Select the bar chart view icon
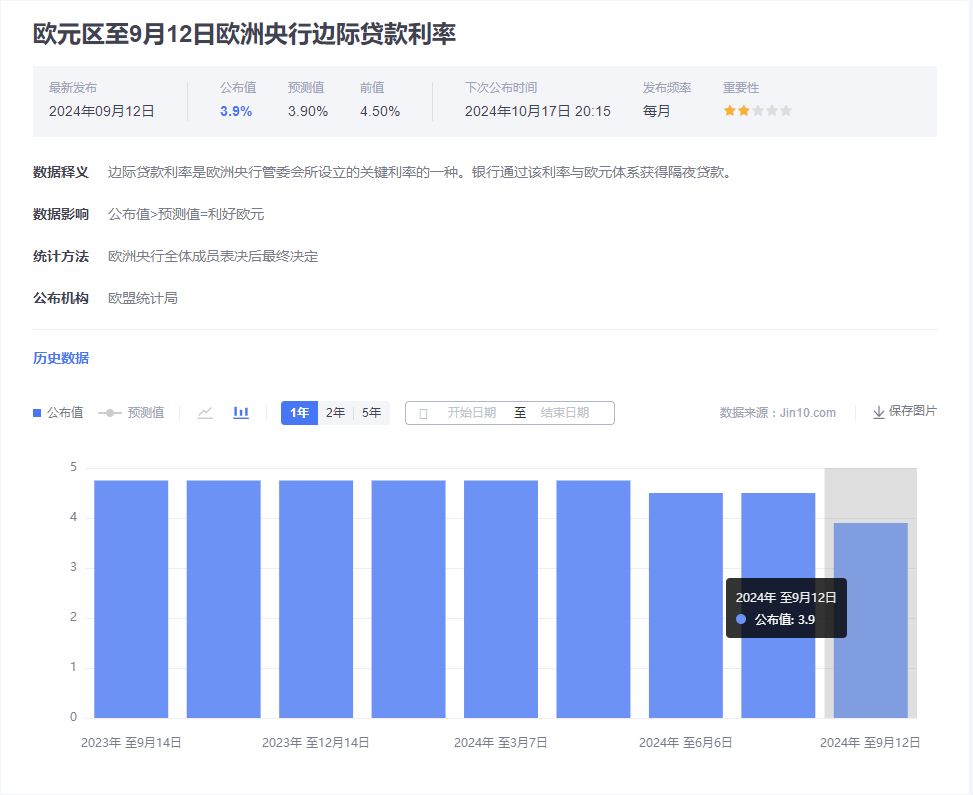The image size is (973, 795). (x=241, y=412)
